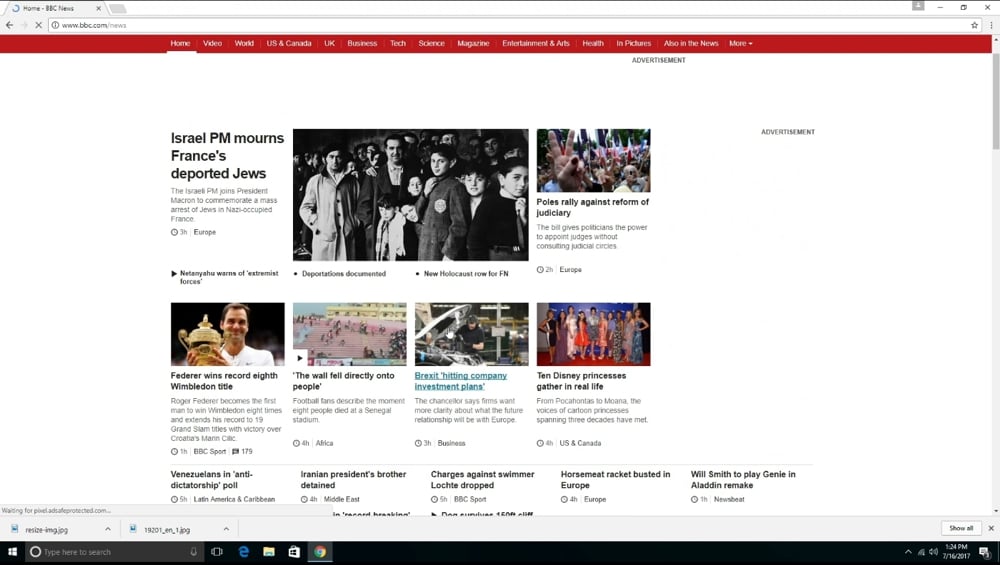Open the Science section
Viewport: 1000px width, 565px height.
click(431, 43)
